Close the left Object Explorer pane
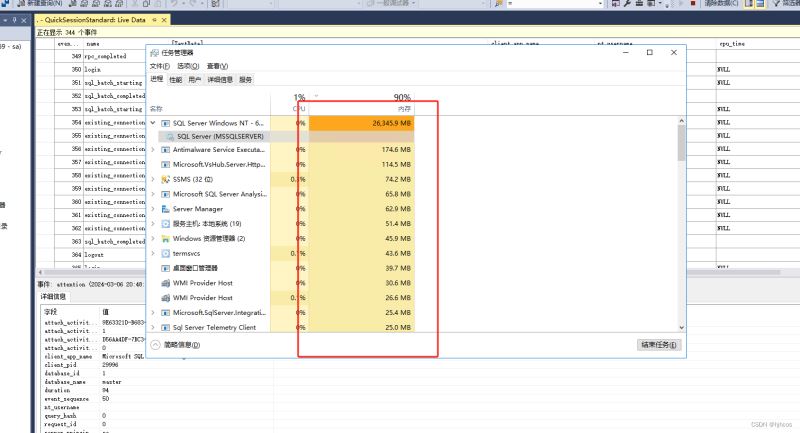Image resolution: width=800 pixels, height=433 pixels. 23,20
